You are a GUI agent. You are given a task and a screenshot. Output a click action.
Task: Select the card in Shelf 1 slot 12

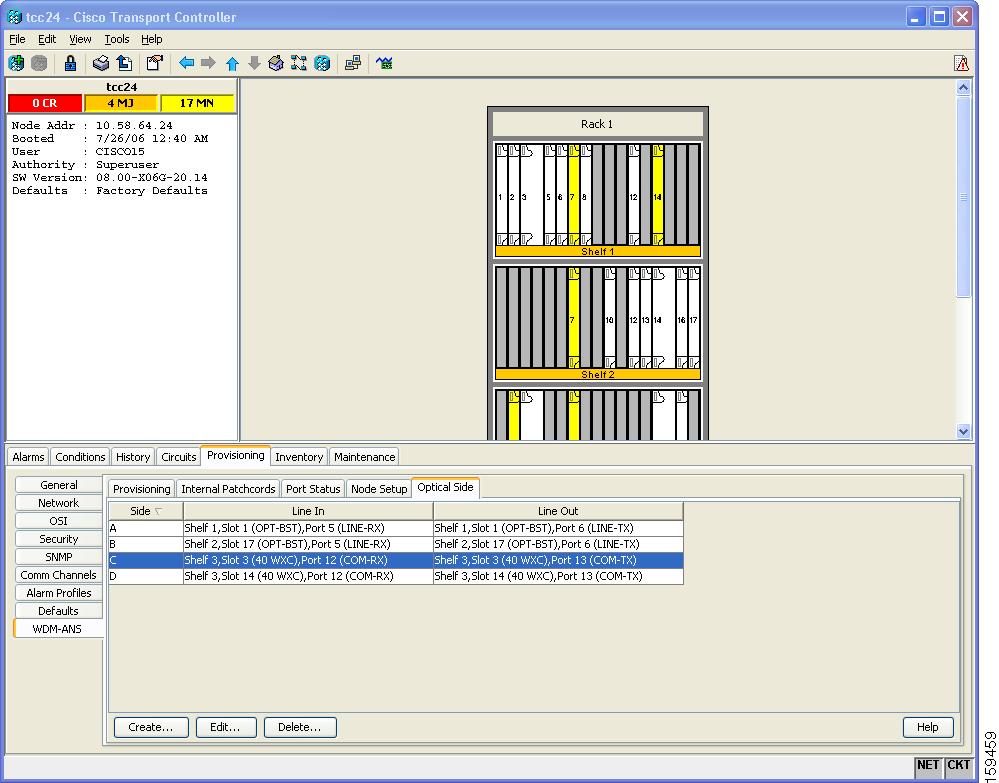[x=633, y=195]
